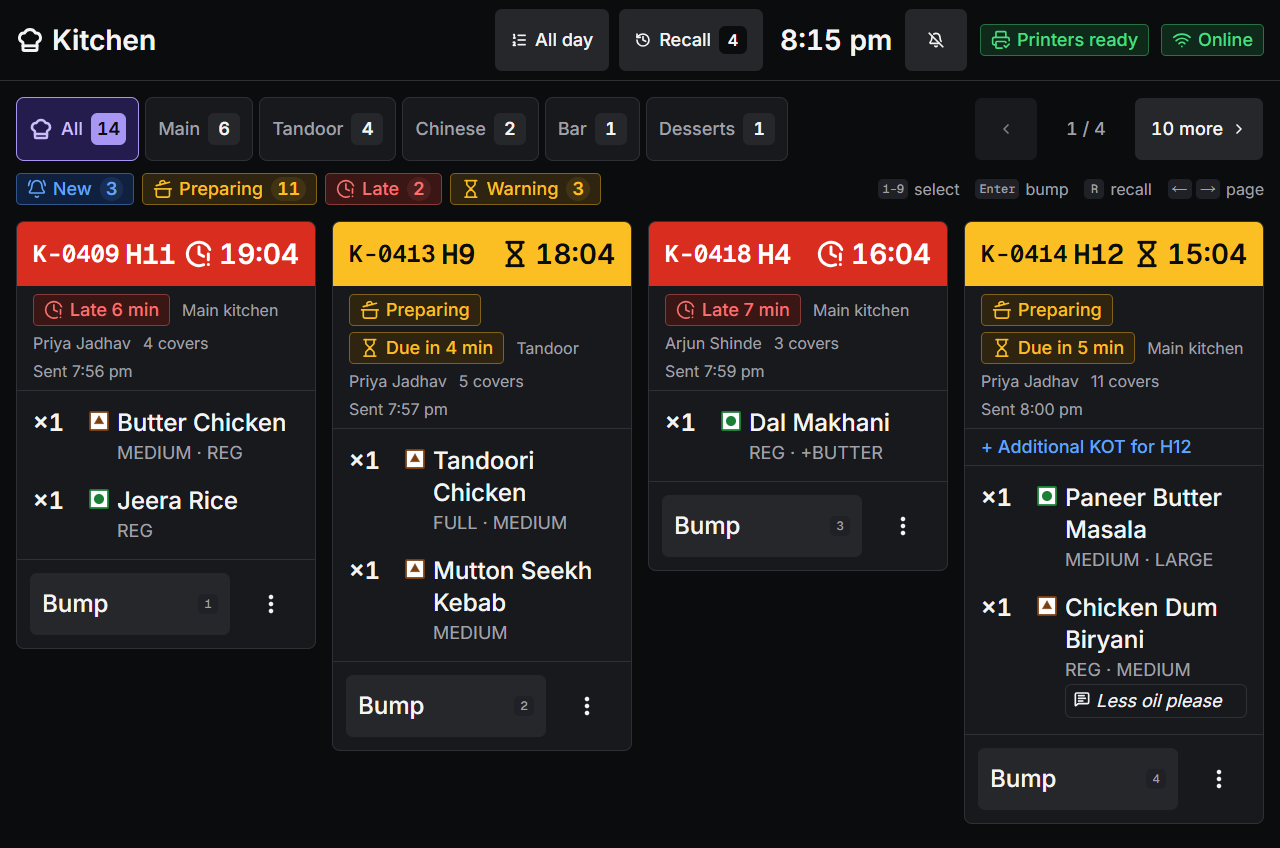Open the three-dot menu for ticket K-0409
1280x848 pixels.
pos(270,604)
